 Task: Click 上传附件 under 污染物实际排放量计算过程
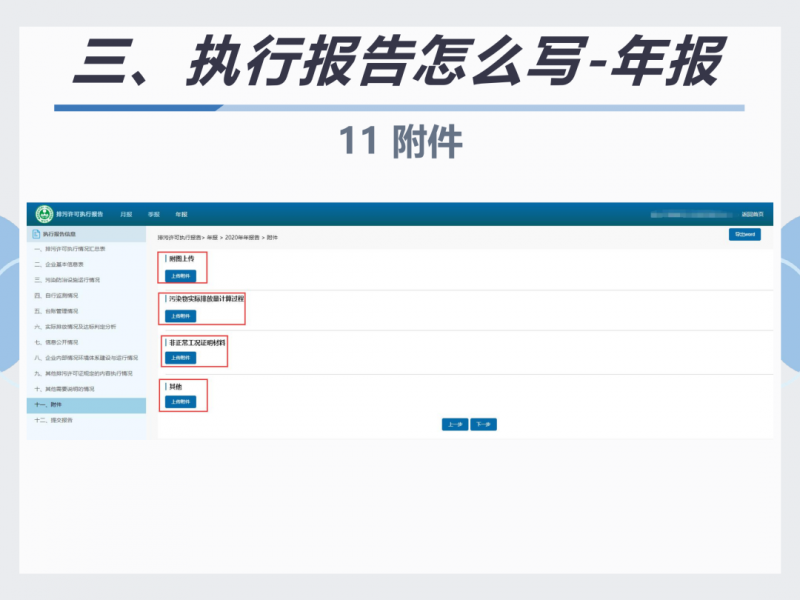181,316
